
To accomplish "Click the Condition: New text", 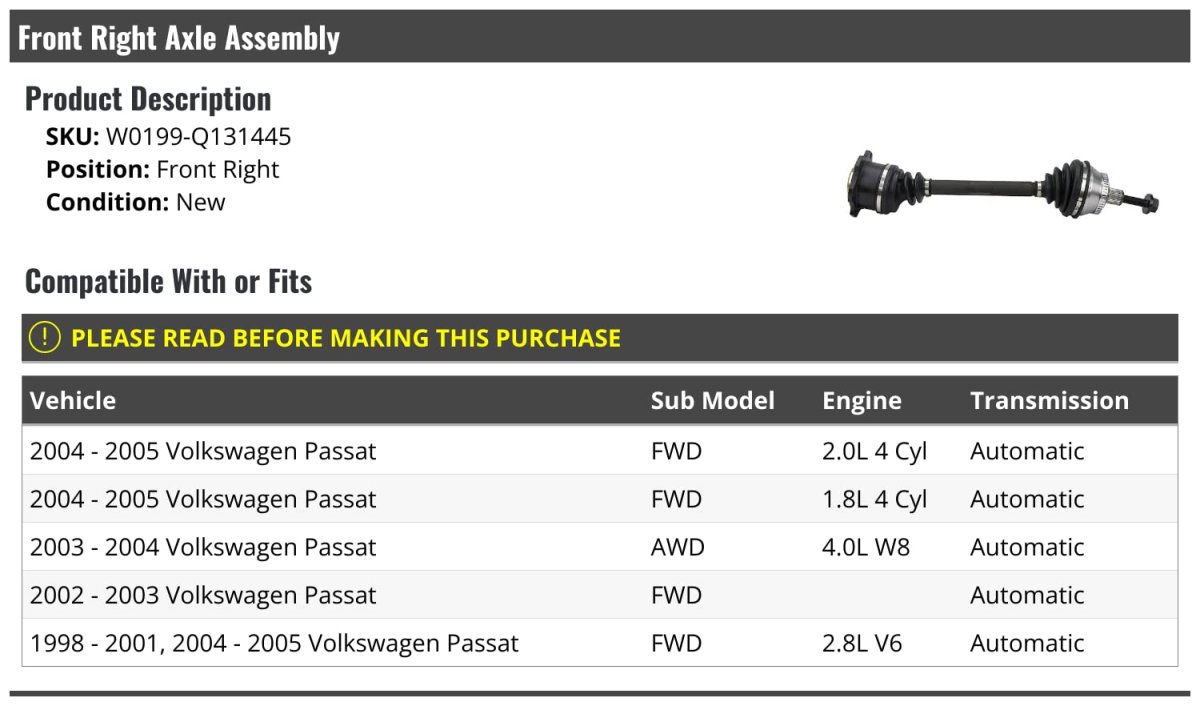I will (x=136, y=202).
